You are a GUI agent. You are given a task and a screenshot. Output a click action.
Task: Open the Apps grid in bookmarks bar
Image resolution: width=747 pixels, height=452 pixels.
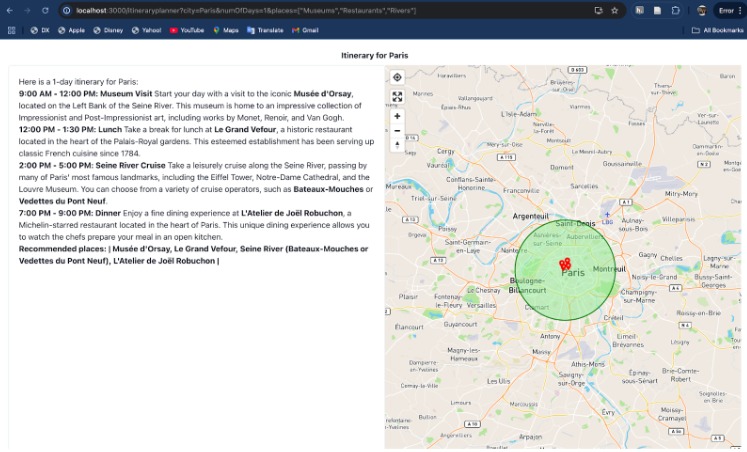(x=11, y=30)
